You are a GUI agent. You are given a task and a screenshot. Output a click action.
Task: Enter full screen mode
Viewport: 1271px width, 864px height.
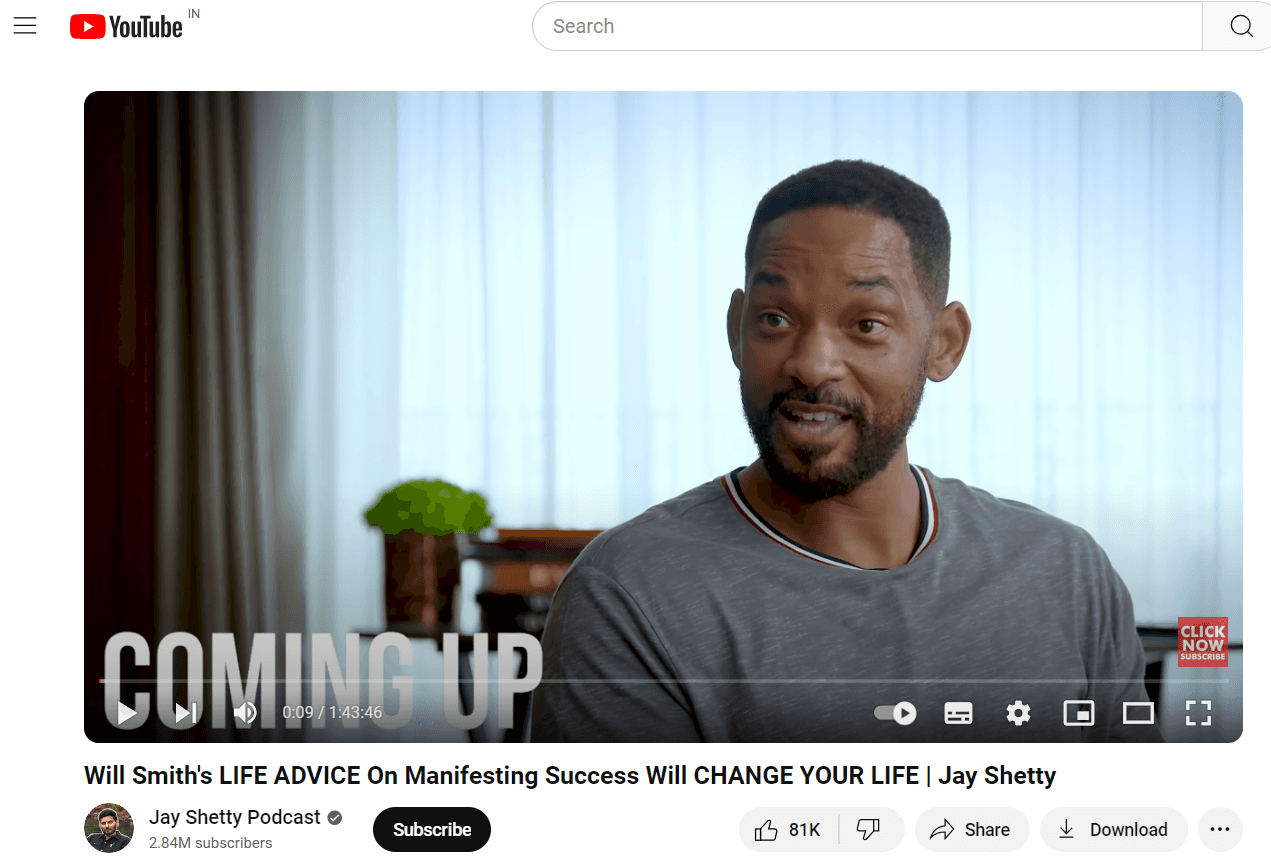coord(1198,713)
